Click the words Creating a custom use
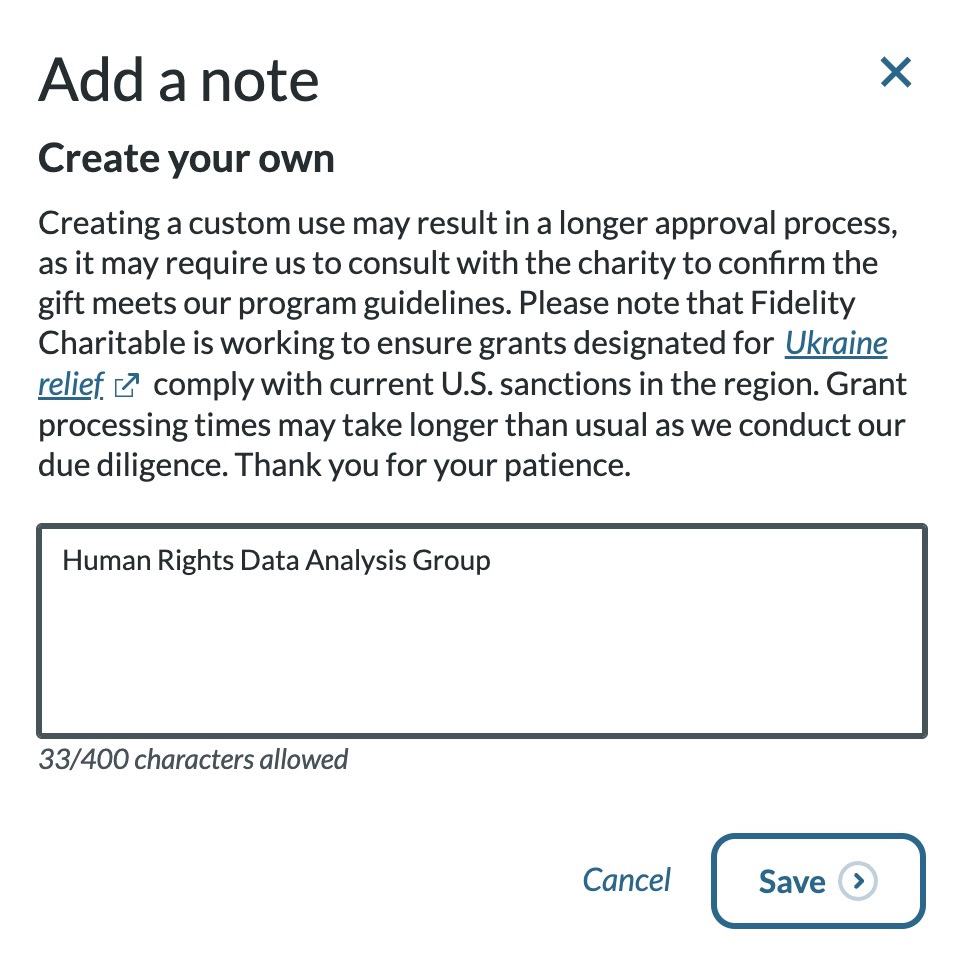Screen dimensions: 956x962 click(191, 223)
